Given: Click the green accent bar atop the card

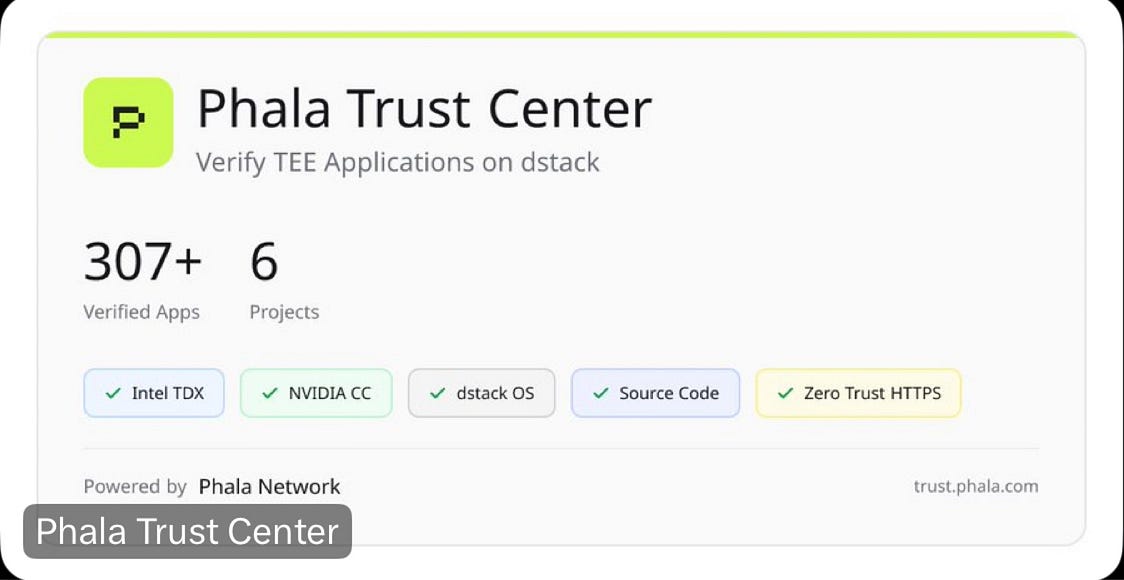Looking at the screenshot, I should [x=560, y=33].
